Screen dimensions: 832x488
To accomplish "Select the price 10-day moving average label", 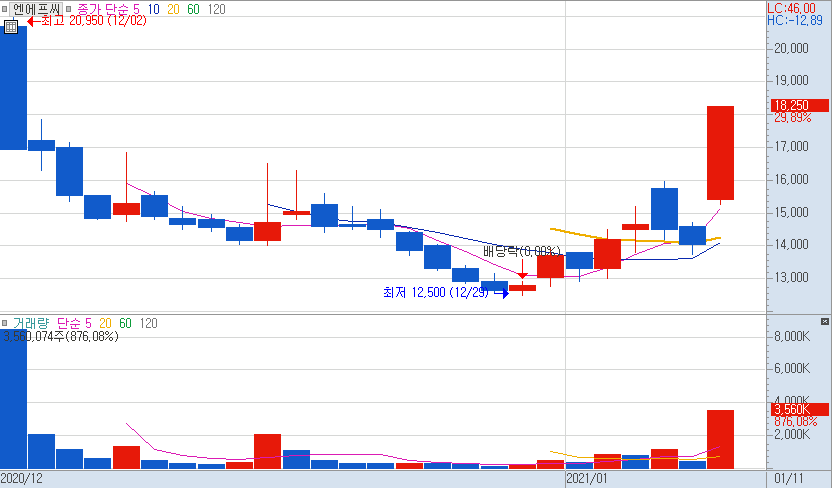I will [x=153, y=9].
